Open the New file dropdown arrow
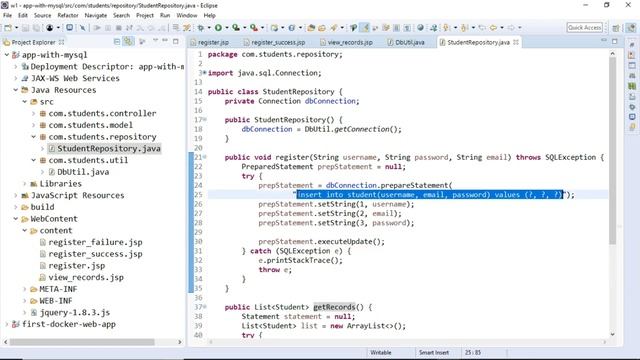 coord(16,28)
